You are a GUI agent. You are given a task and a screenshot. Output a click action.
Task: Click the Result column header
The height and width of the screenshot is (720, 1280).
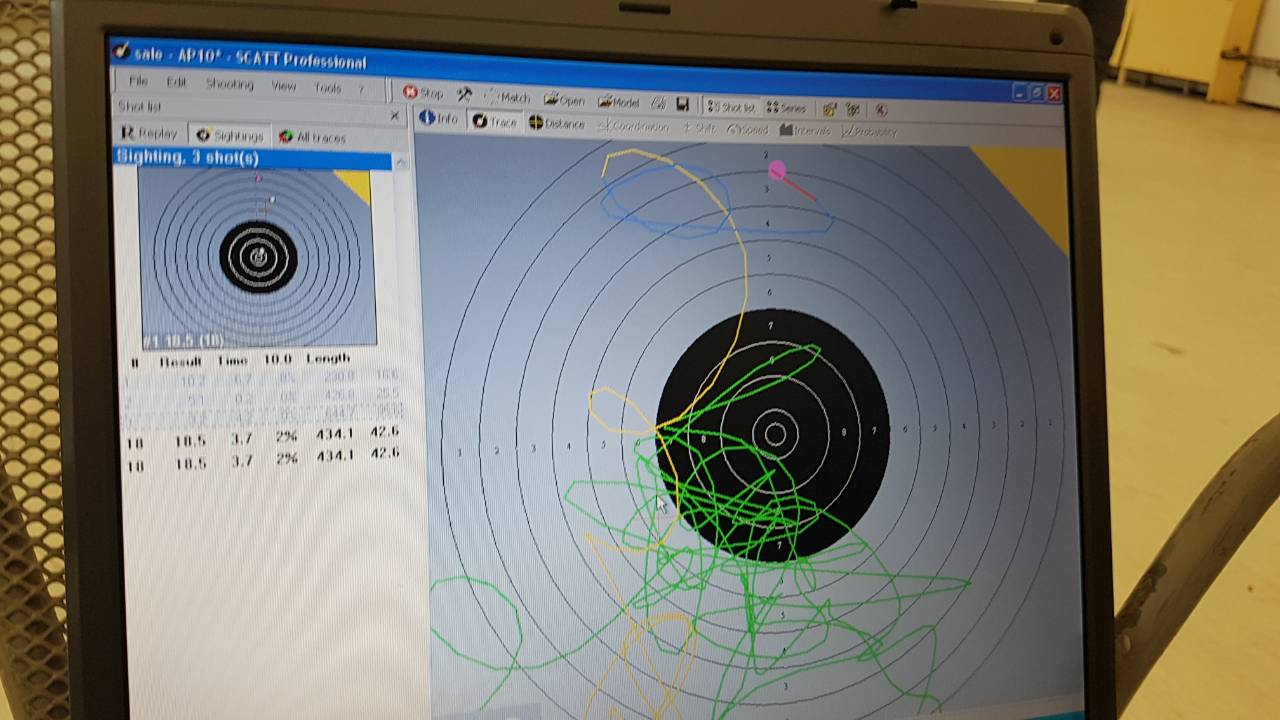[180, 361]
